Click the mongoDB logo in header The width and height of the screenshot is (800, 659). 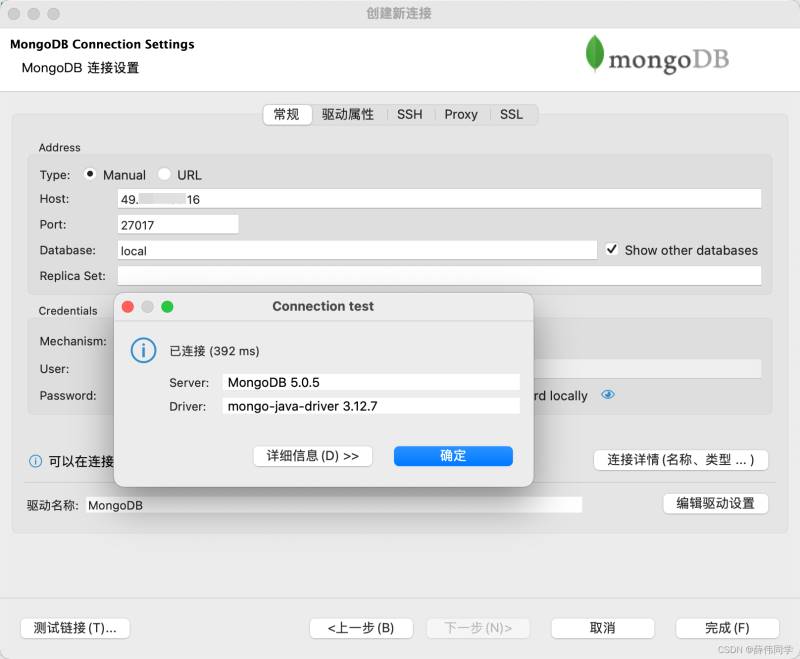(657, 55)
